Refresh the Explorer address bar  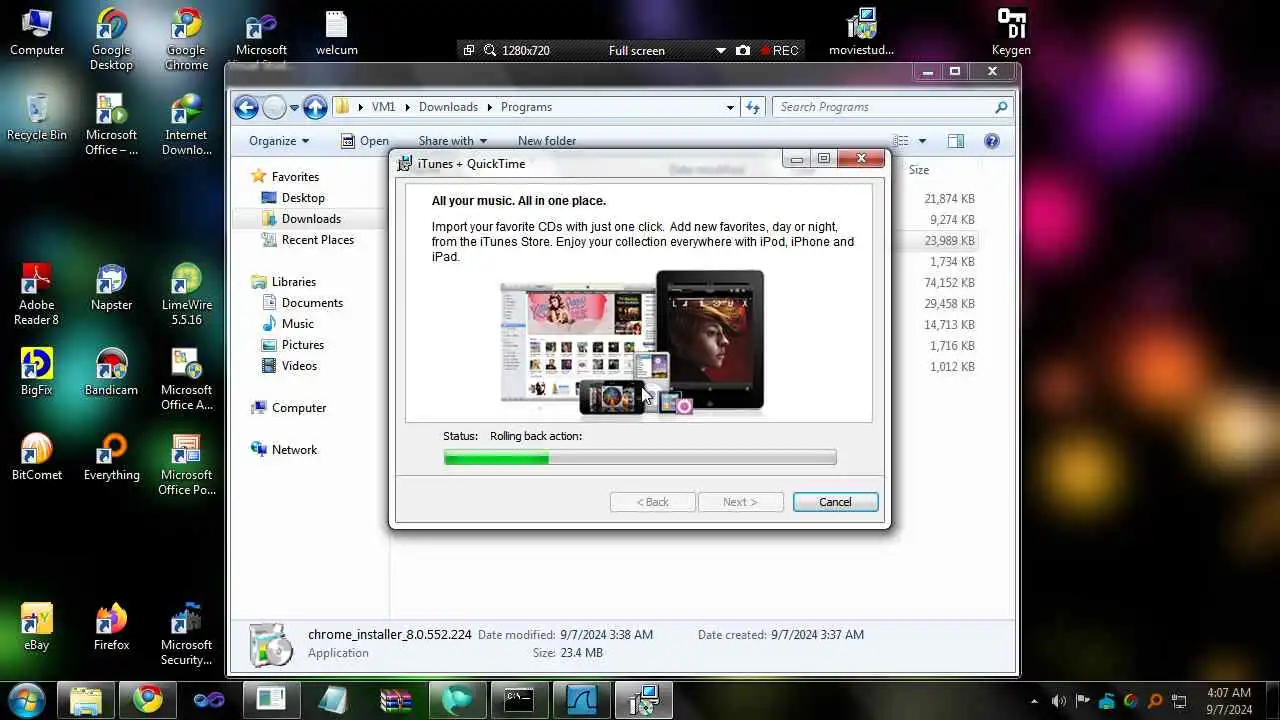point(753,107)
